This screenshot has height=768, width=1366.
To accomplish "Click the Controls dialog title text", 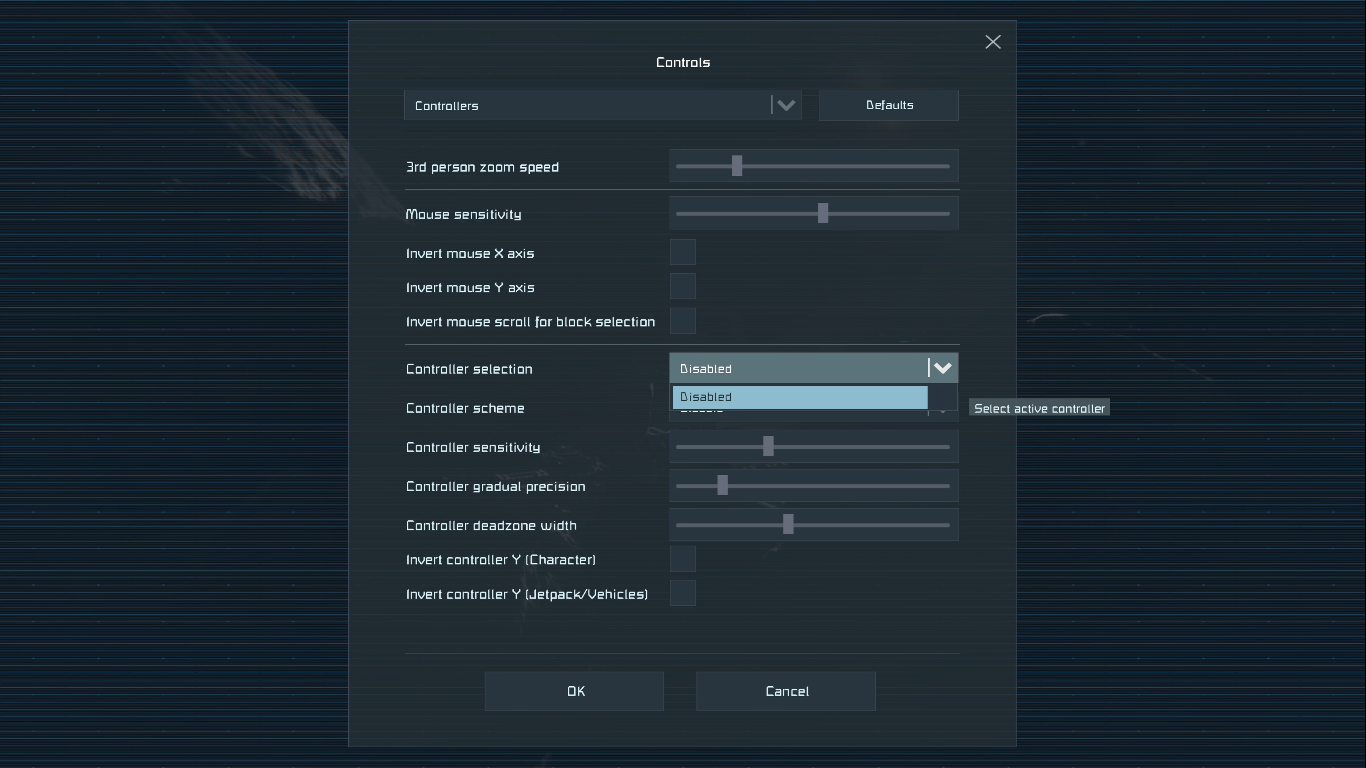I will [x=683, y=62].
